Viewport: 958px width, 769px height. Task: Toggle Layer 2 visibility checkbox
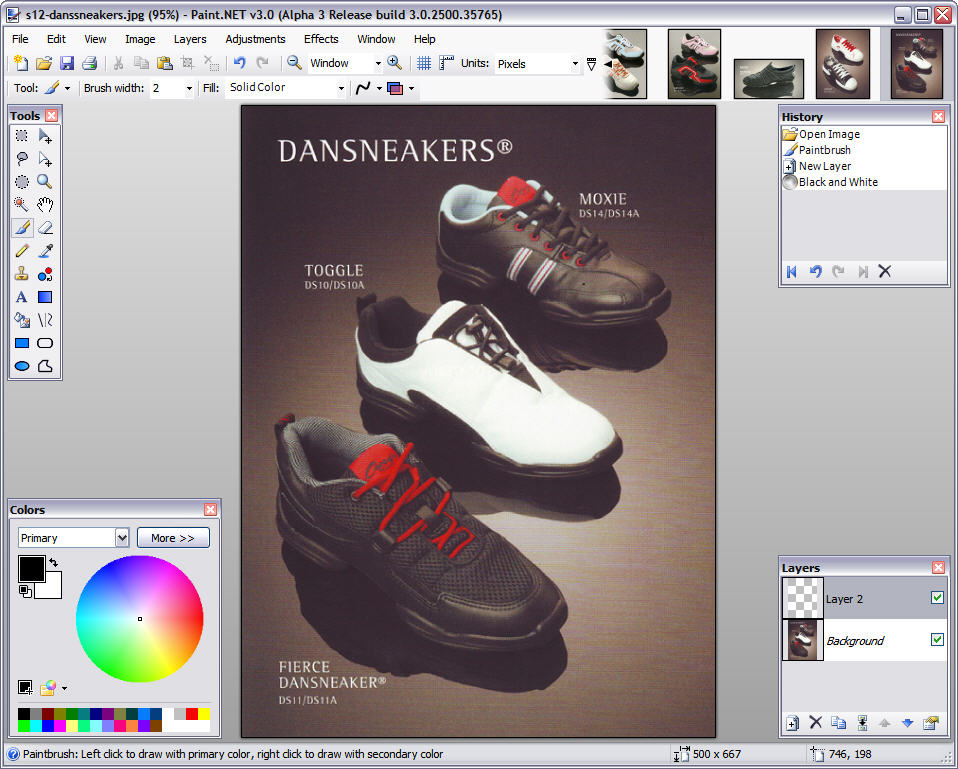tap(937, 597)
